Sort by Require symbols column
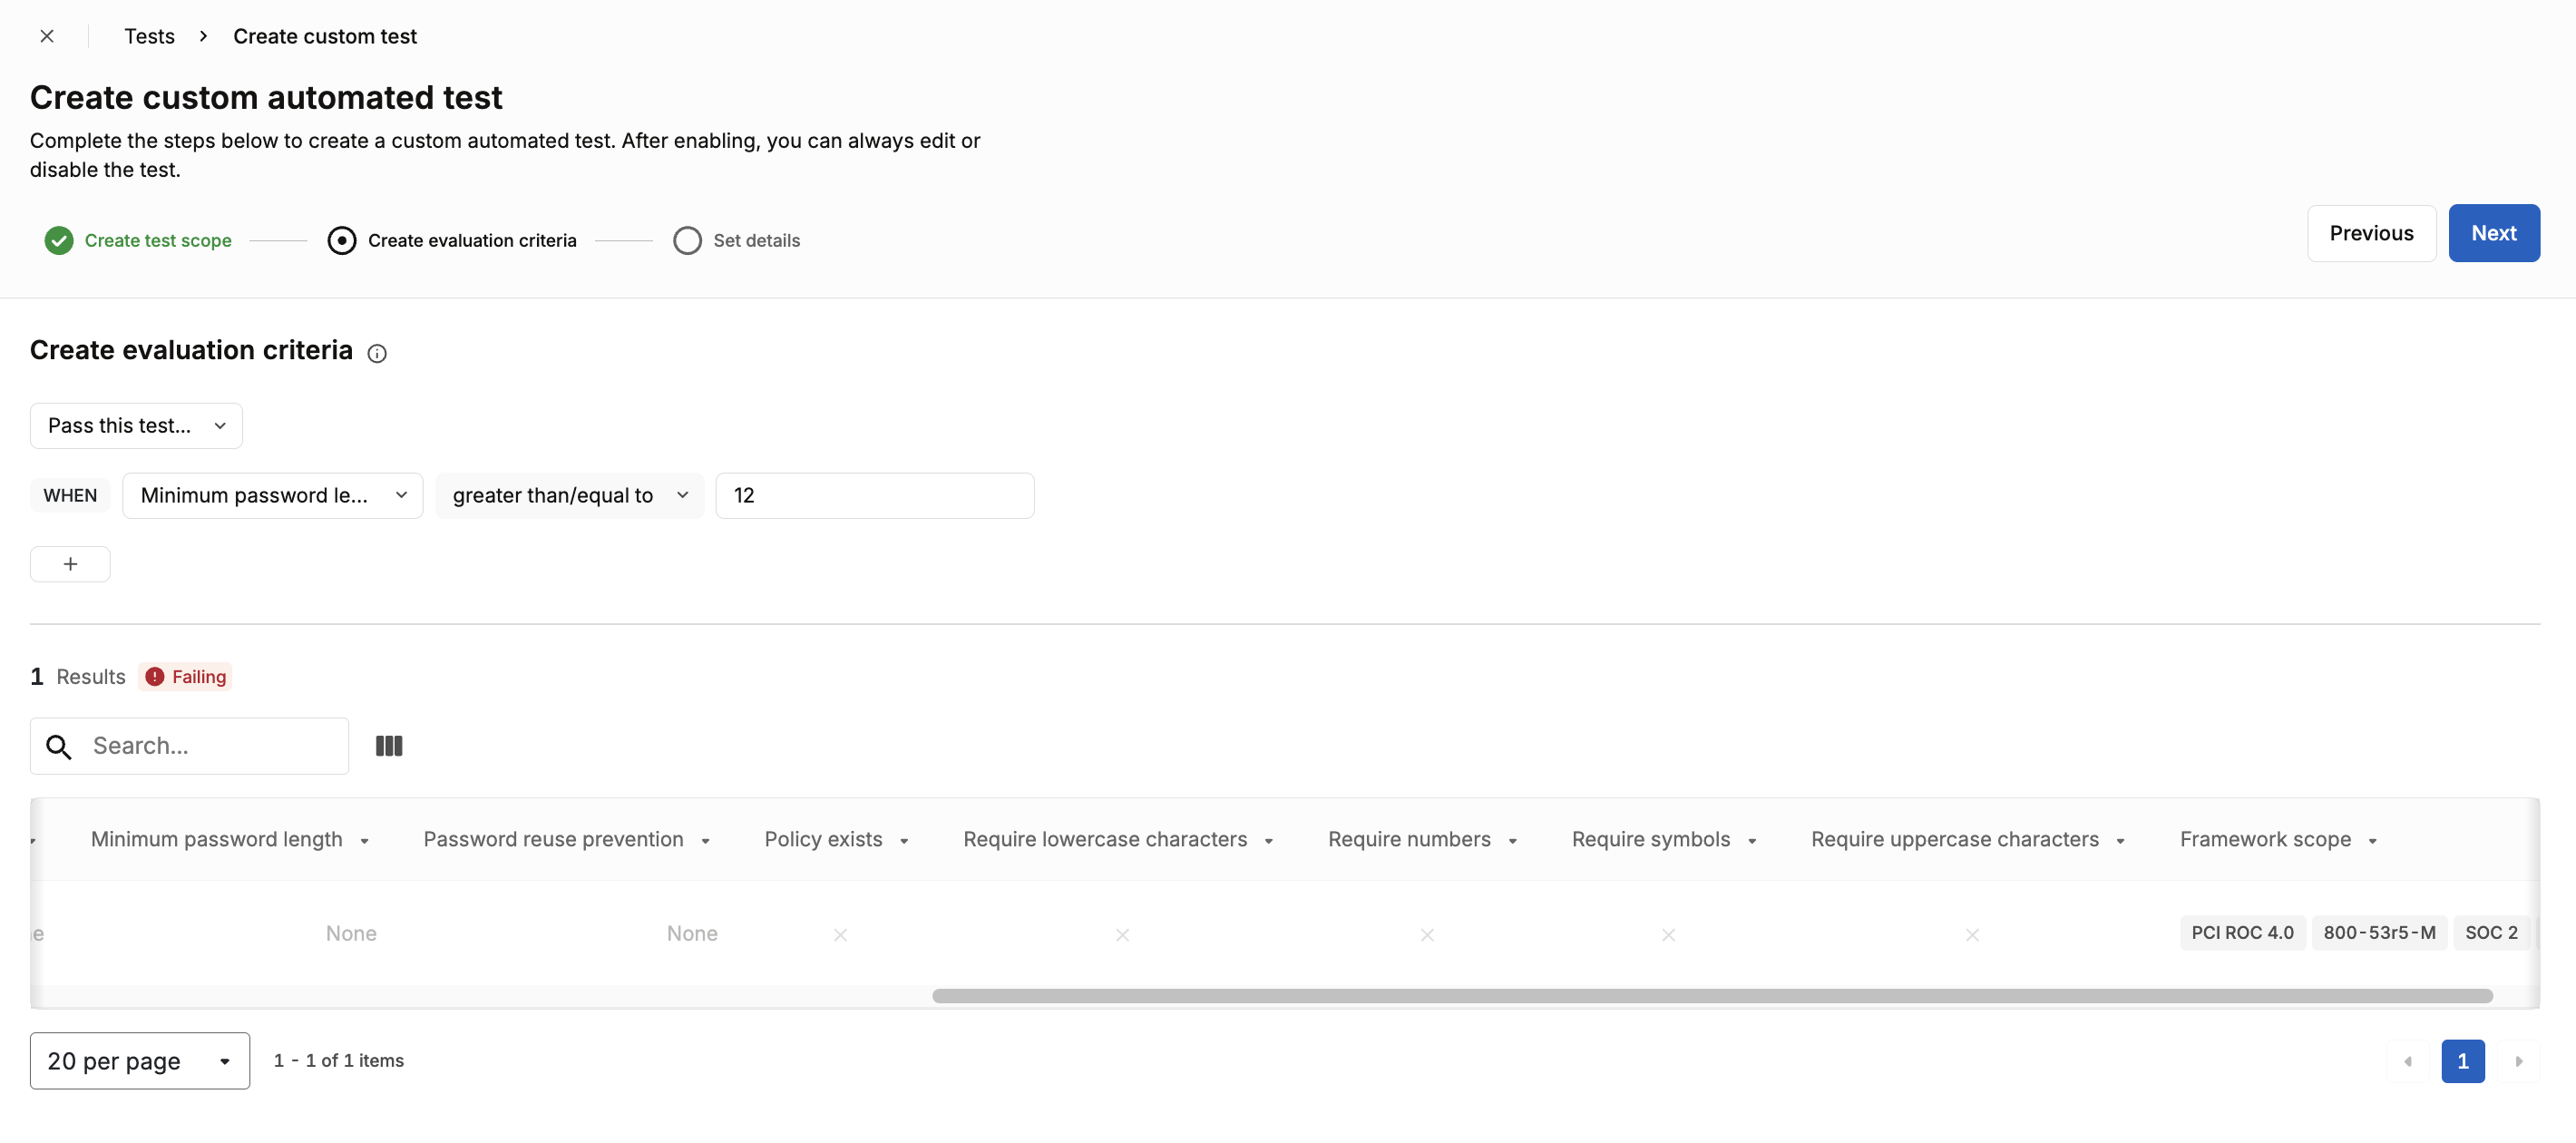Screen dimensions: 2576x1143 click(x=1664, y=840)
